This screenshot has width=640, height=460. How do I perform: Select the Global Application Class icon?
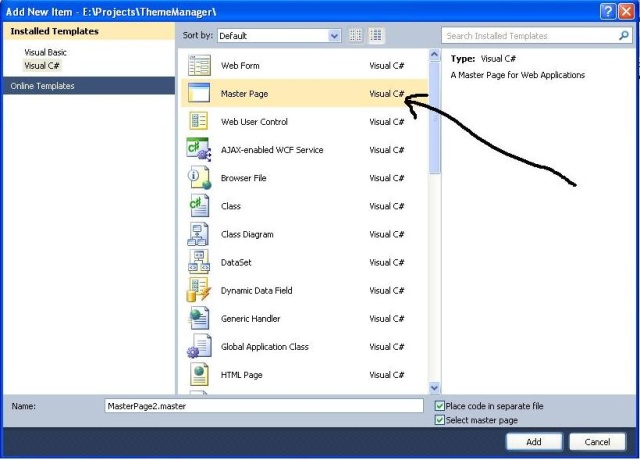(x=199, y=346)
